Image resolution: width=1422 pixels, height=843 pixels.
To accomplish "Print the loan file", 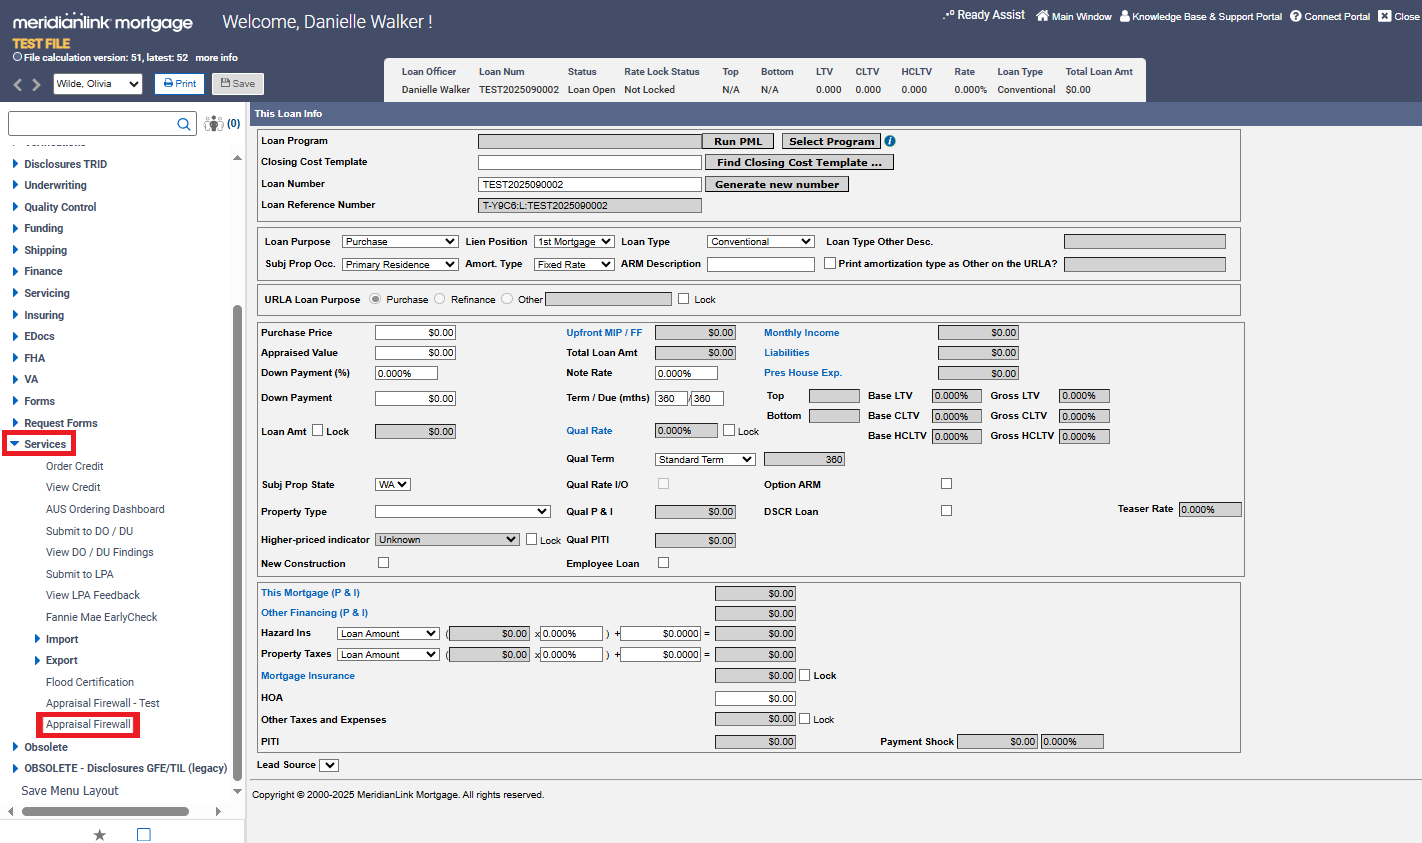I will click(180, 84).
